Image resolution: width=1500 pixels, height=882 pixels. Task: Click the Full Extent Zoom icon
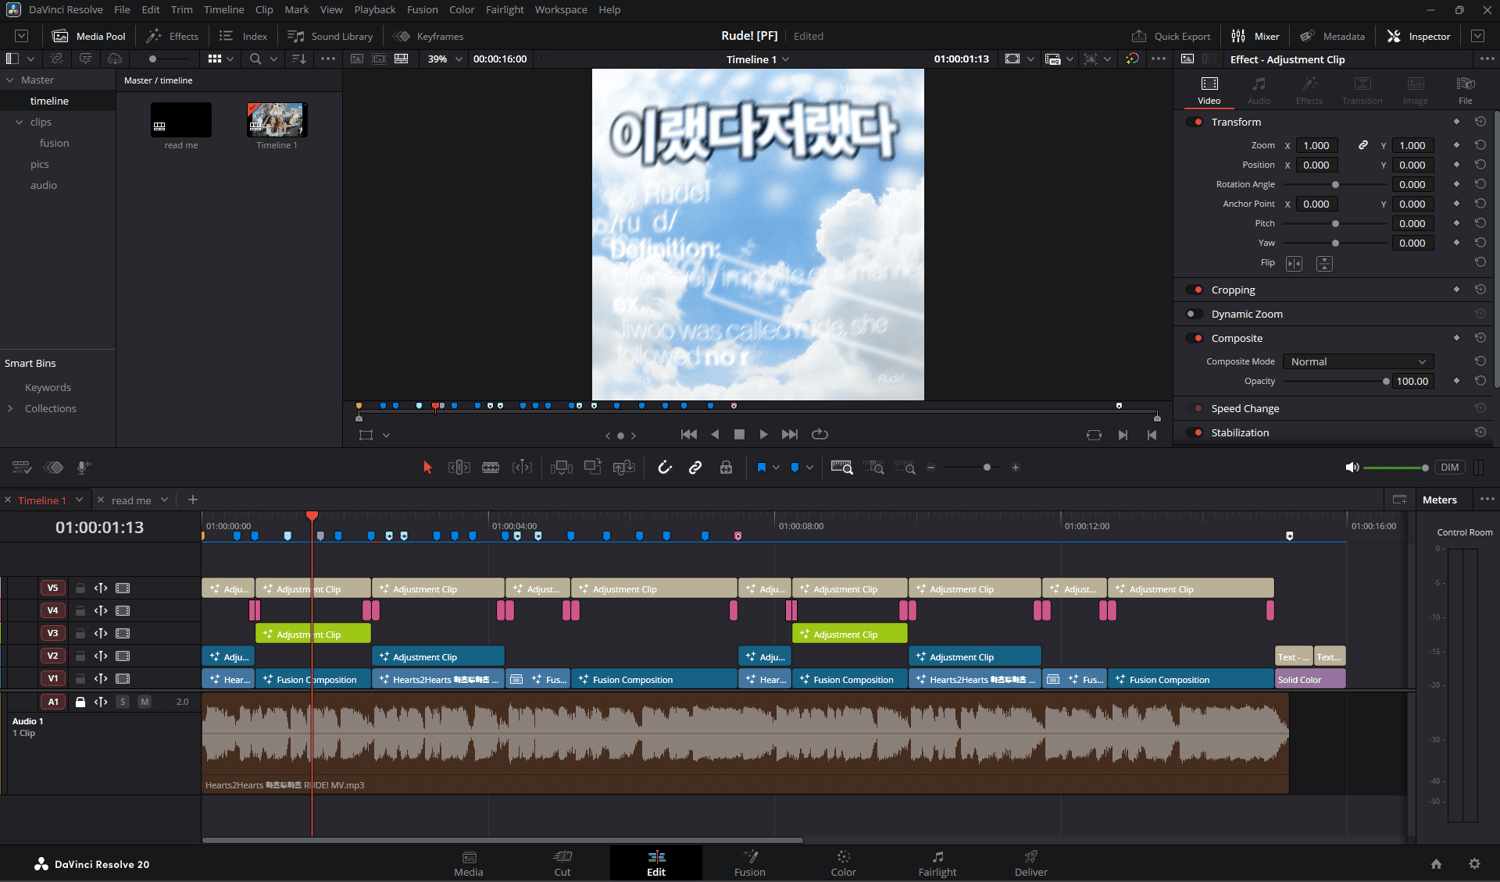pos(842,467)
